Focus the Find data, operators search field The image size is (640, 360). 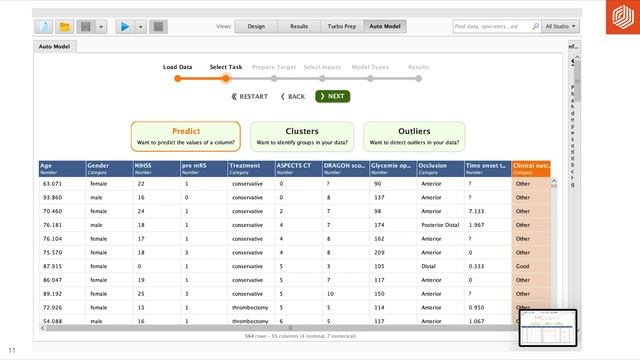point(491,26)
